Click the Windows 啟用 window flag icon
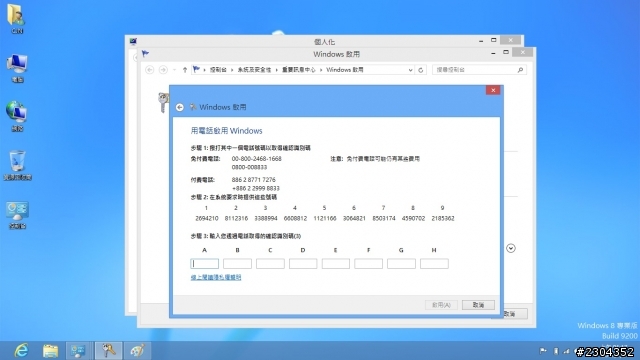 click(x=145, y=53)
